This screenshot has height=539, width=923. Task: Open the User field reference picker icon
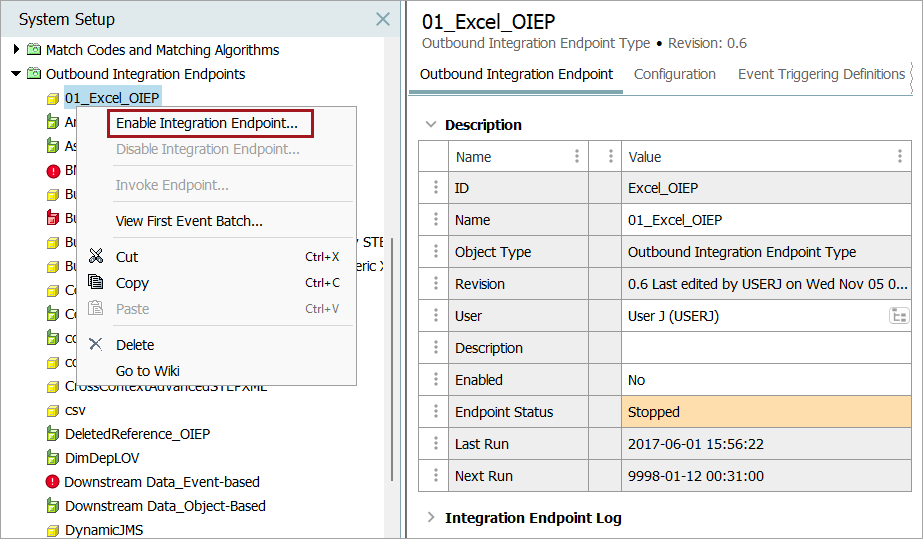(898, 316)
